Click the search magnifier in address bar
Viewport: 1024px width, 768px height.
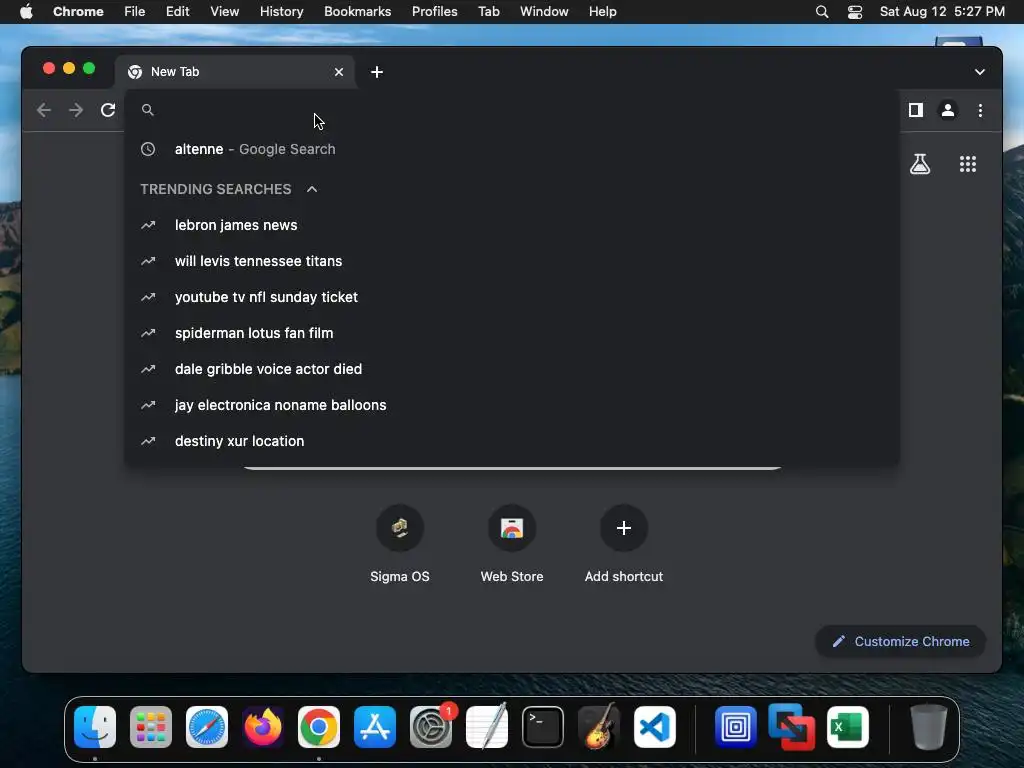click(148, 110)
